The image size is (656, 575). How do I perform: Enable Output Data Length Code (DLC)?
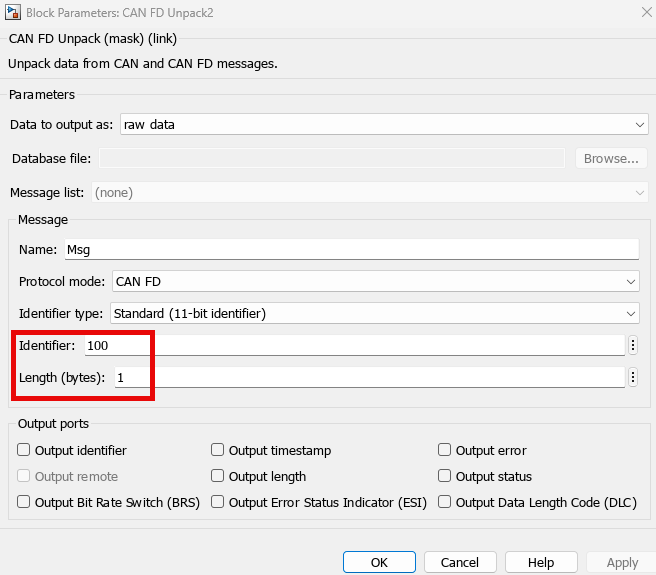pos(445,503)
